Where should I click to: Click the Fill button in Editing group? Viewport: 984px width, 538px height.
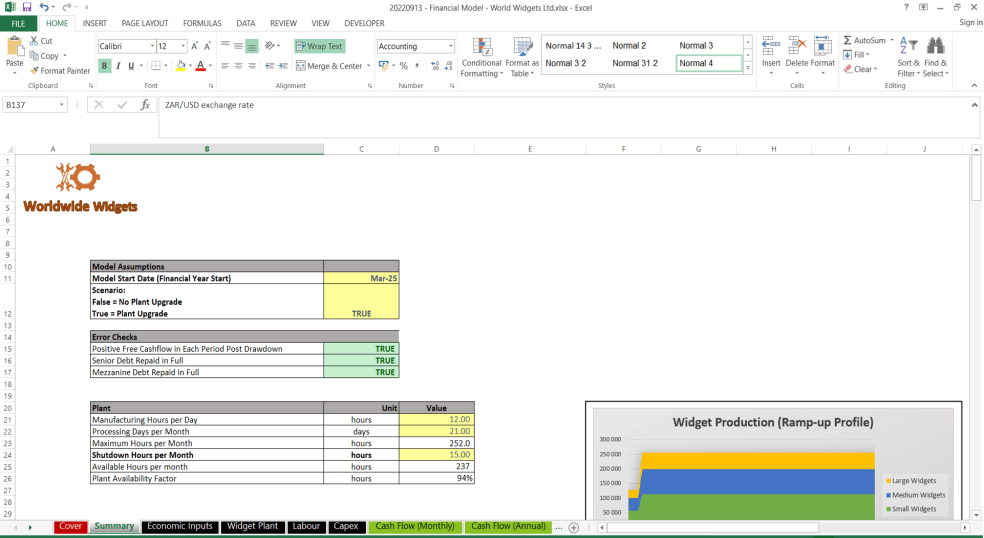pyautogui.click(x=856, y=55)
